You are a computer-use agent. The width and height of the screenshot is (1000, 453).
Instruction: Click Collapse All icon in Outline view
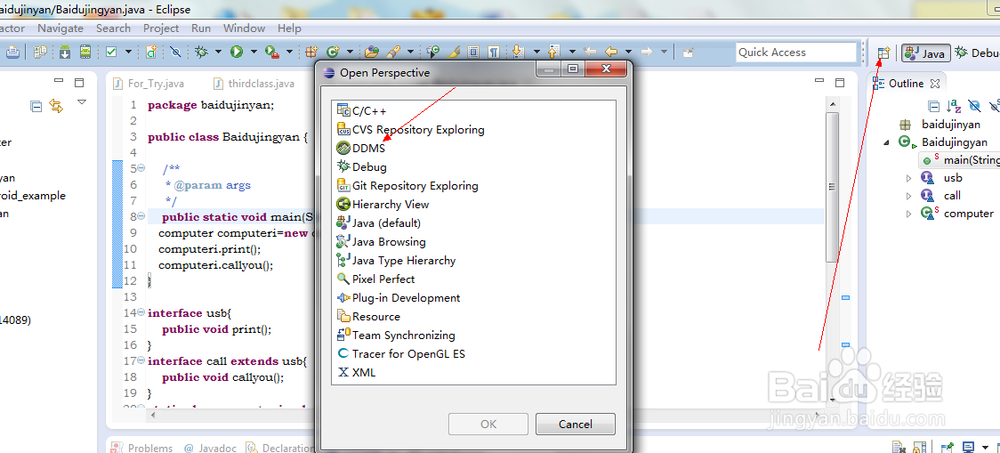click(934, 106)
